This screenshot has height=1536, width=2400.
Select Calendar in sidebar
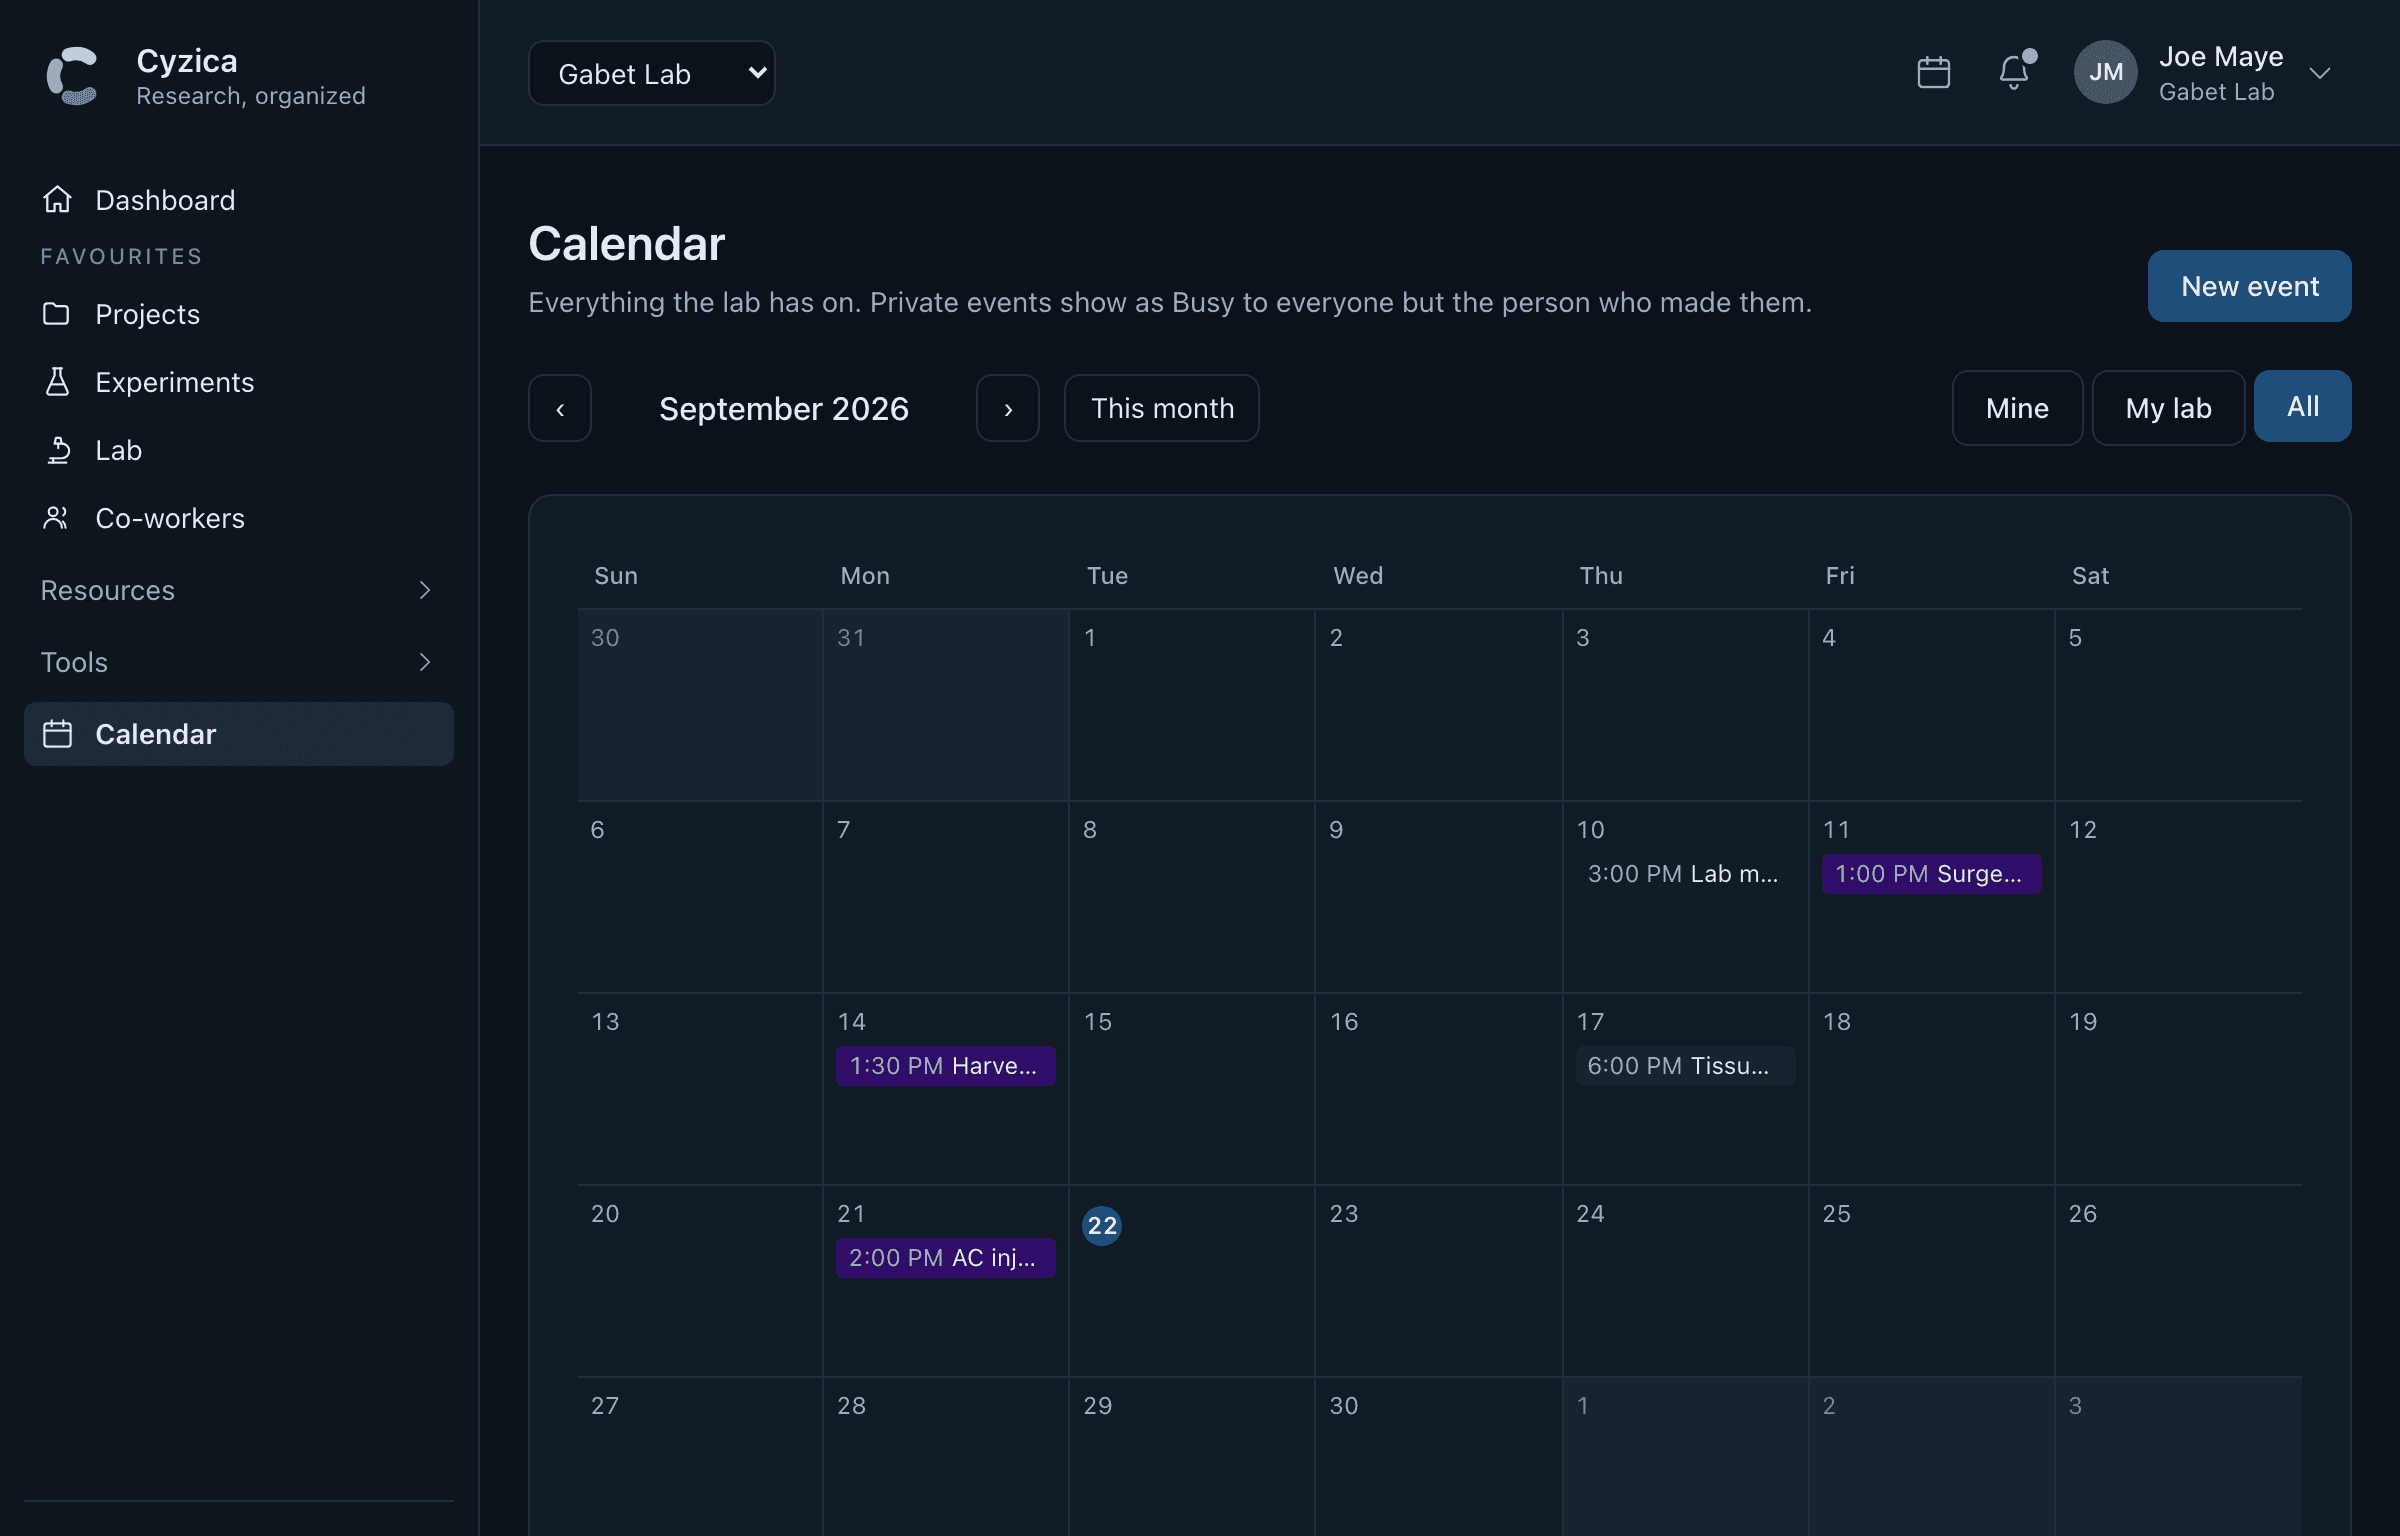[x=238, y=734]
